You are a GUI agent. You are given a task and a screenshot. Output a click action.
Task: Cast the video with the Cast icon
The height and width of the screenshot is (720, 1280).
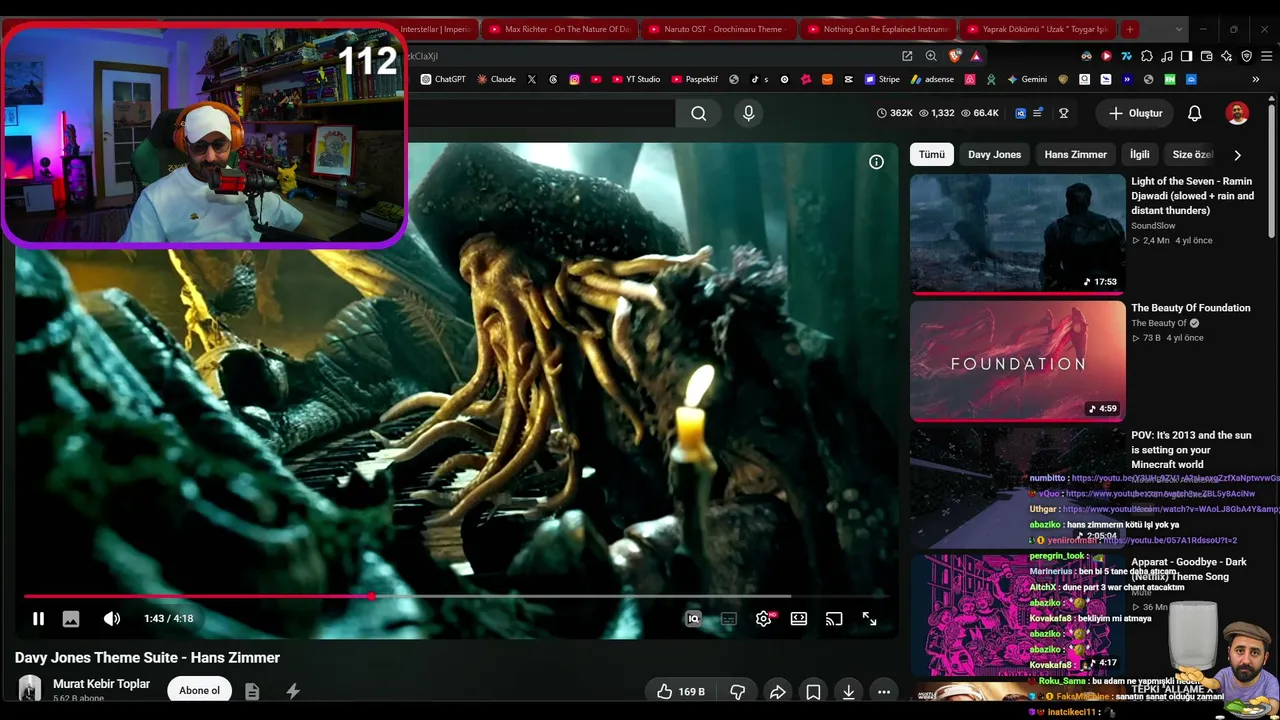(834, 619)
